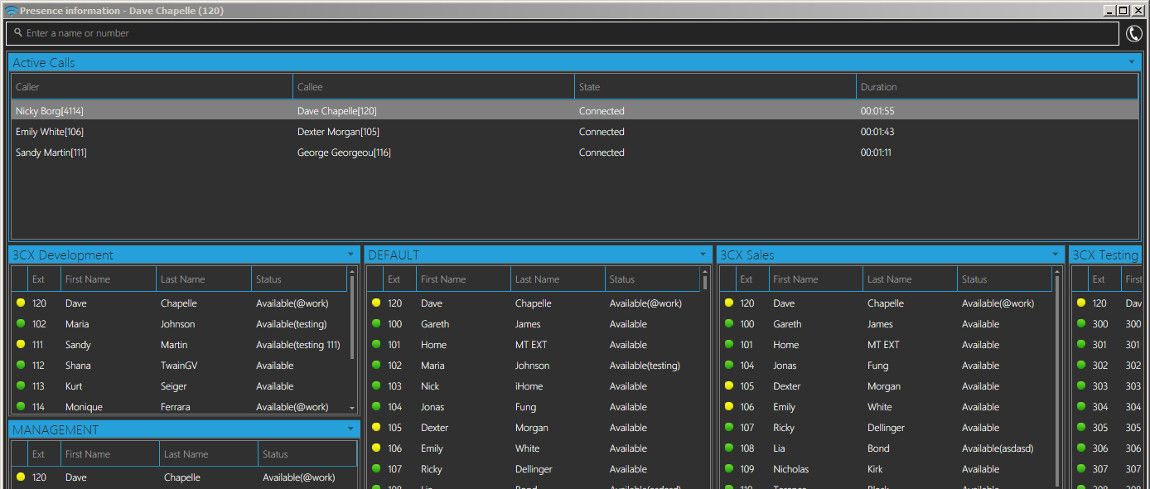Image resolution: width=1150 pixels, height=489 pixels.
Task: Open the 3CX Development panel dropdown arrow
Action: click(x=351, y=254)
